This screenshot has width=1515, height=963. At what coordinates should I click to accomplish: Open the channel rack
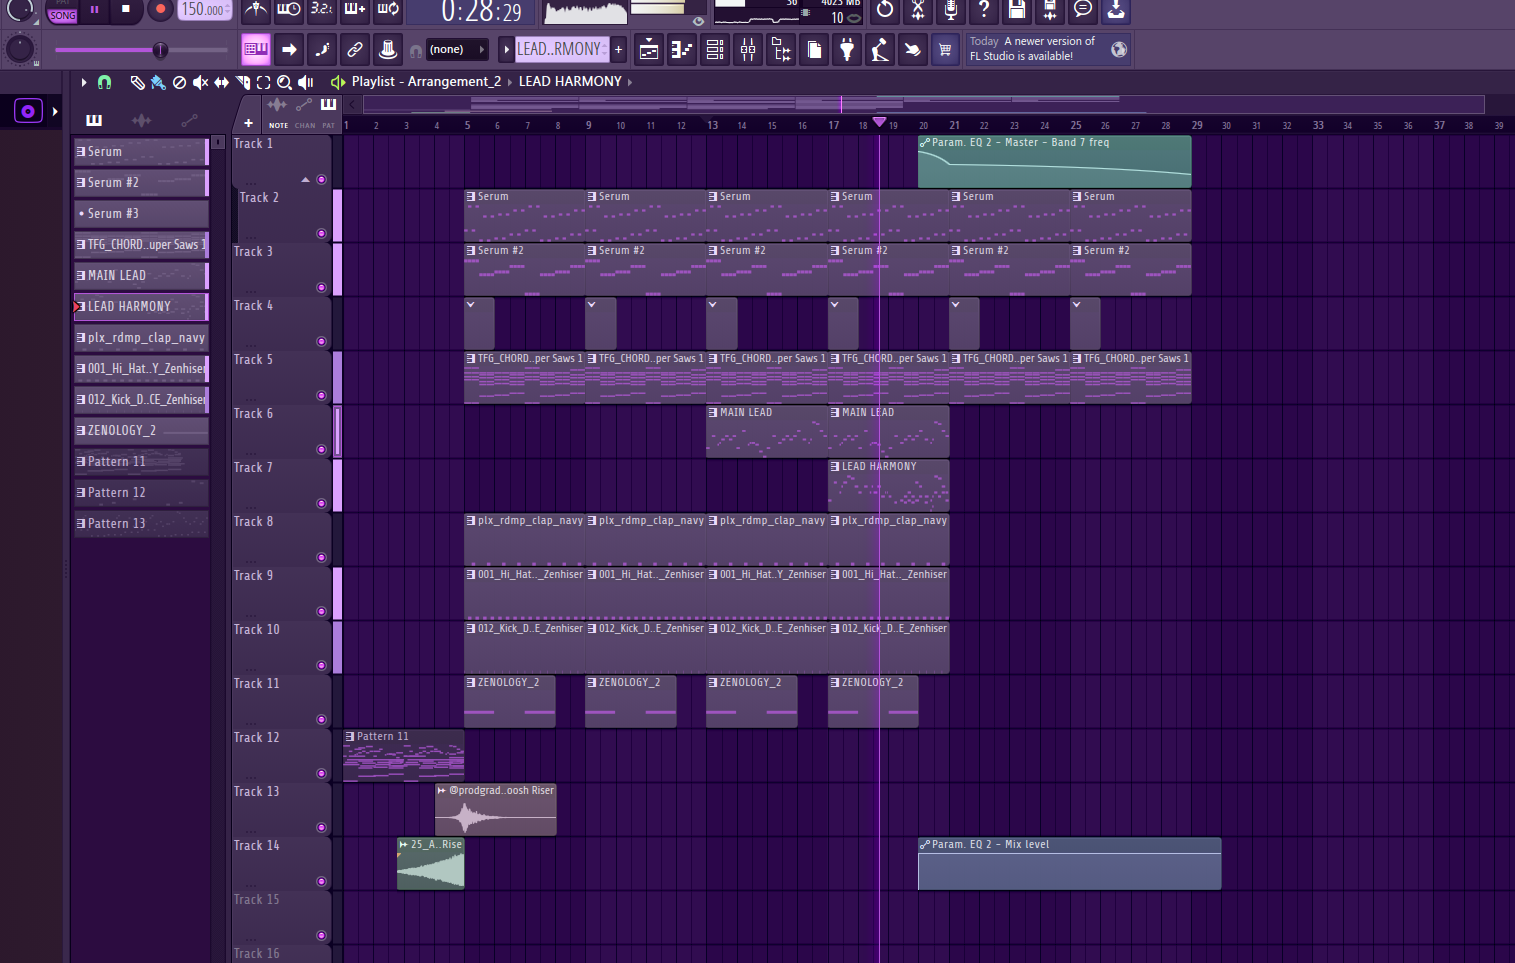(x=715, y=49)
